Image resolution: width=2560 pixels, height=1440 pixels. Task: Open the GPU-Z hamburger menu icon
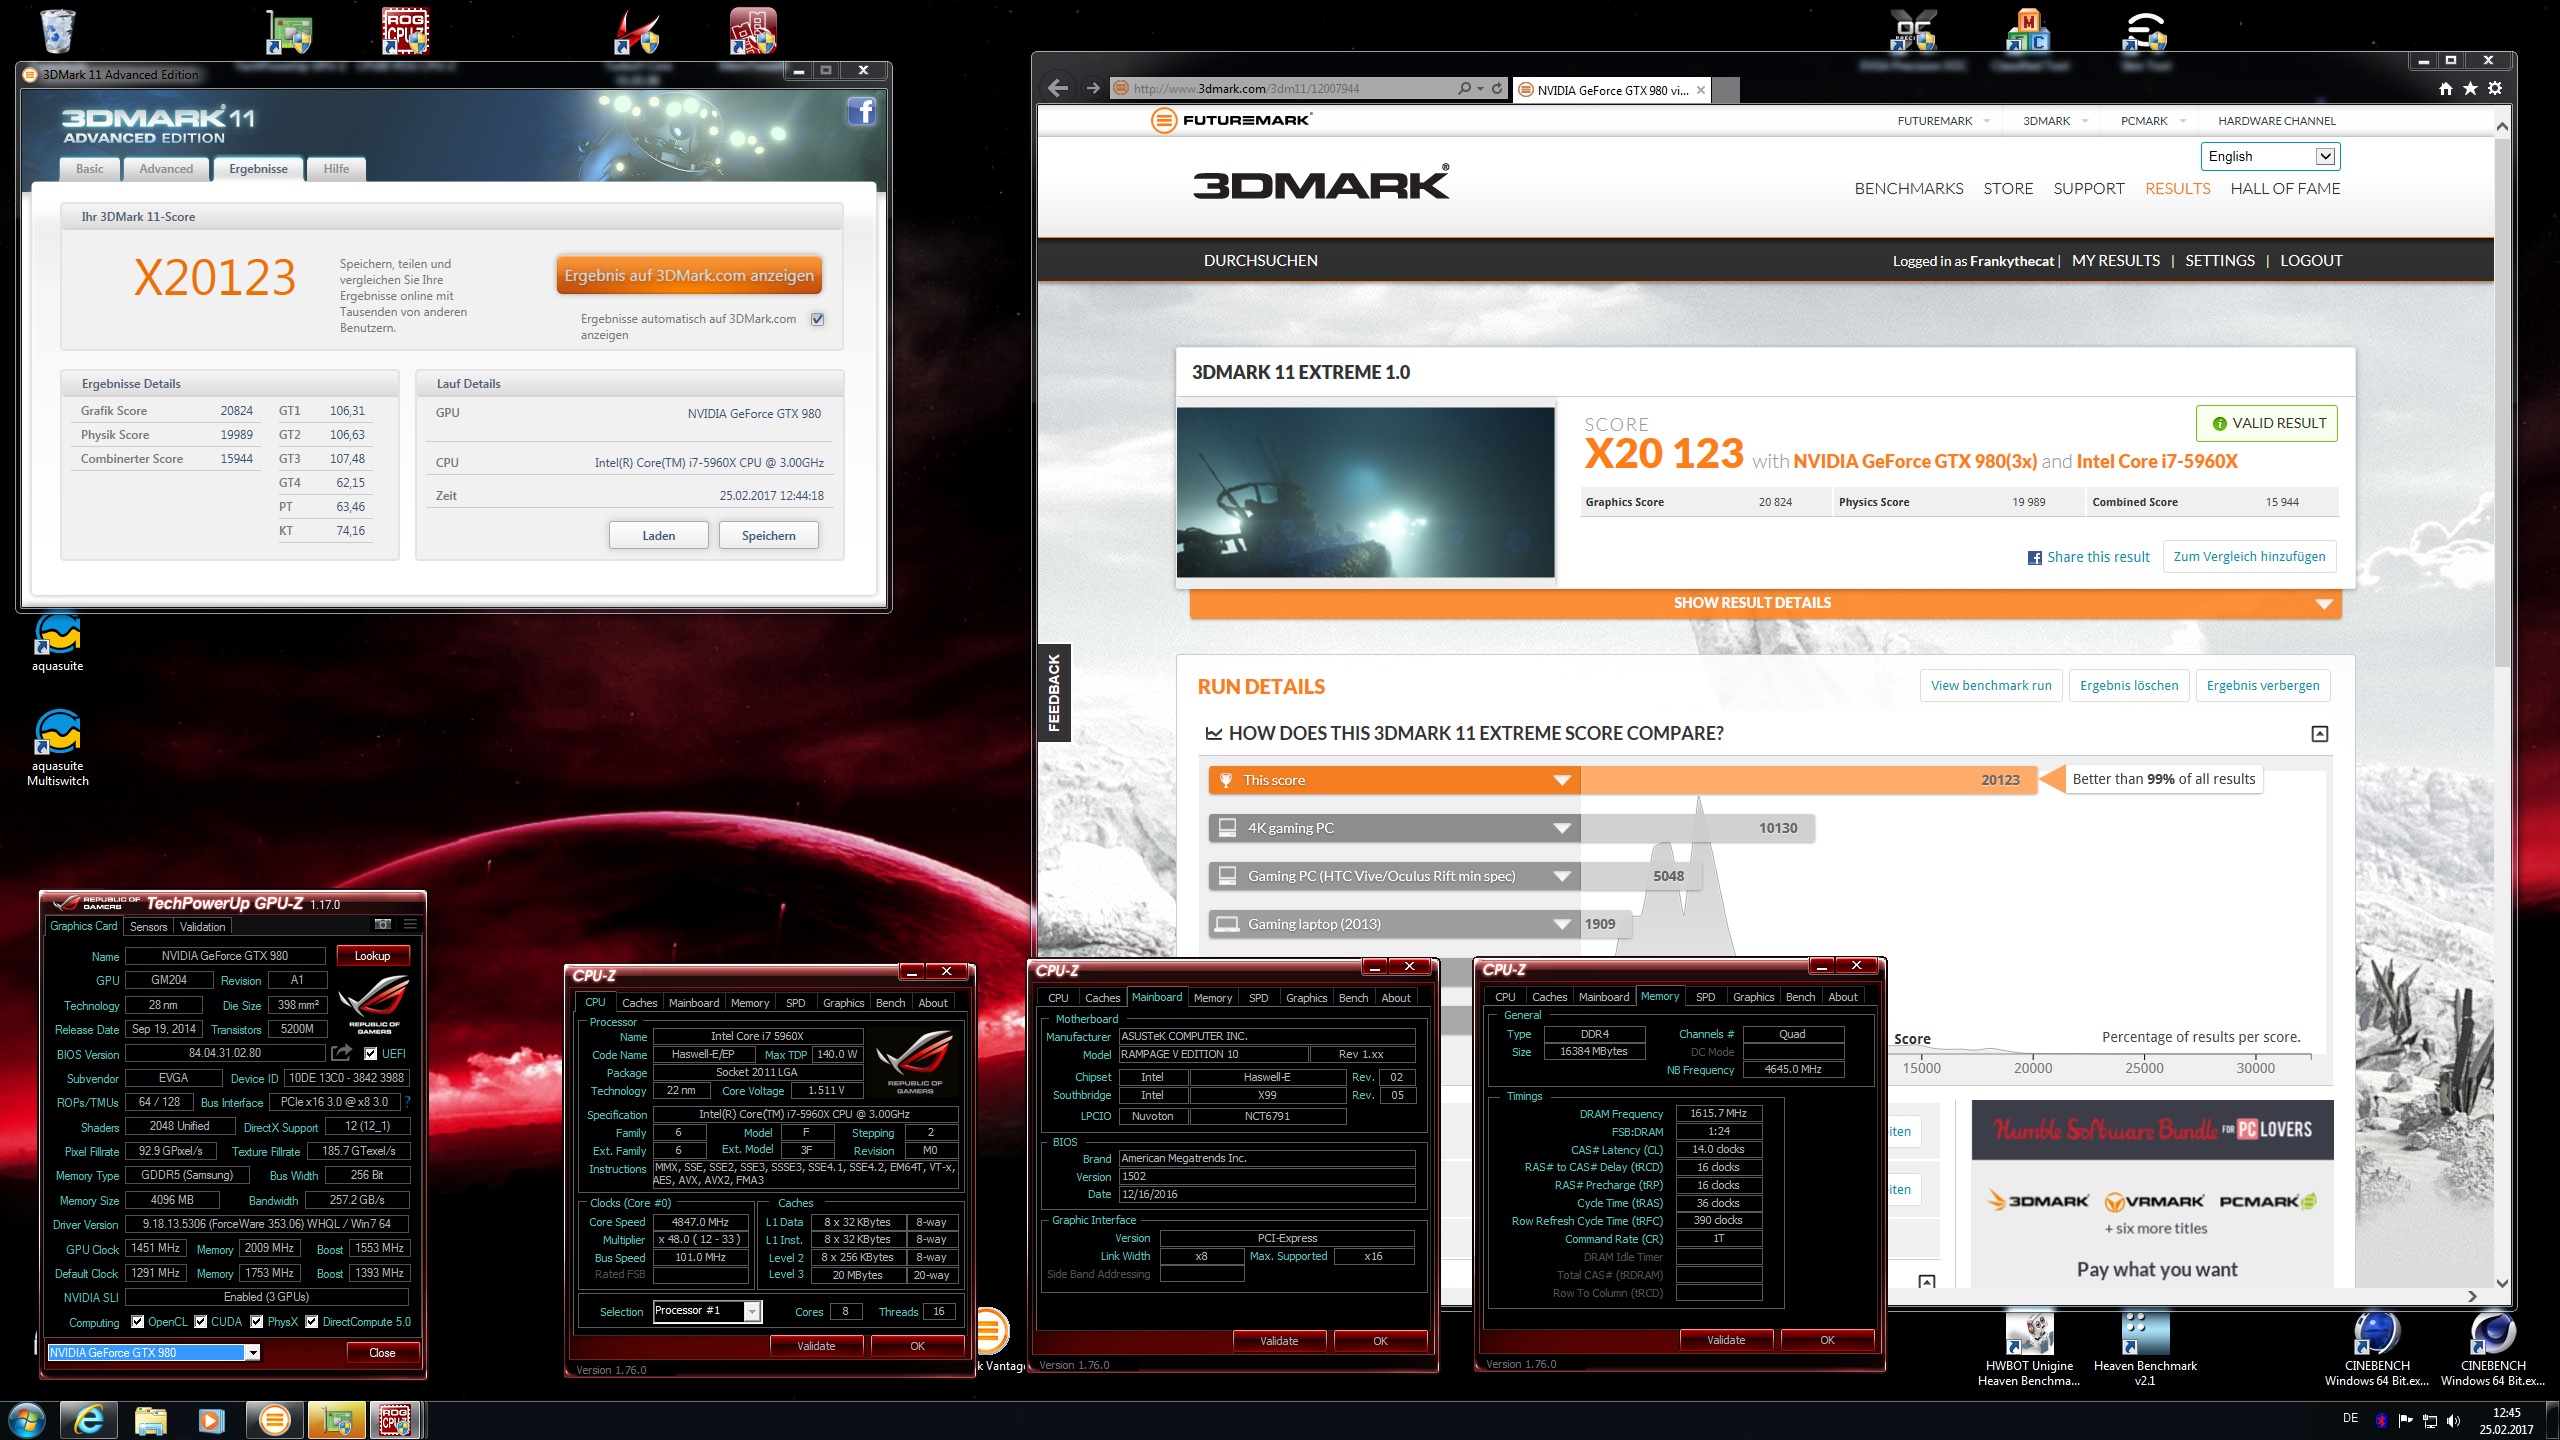pos(410,924)
